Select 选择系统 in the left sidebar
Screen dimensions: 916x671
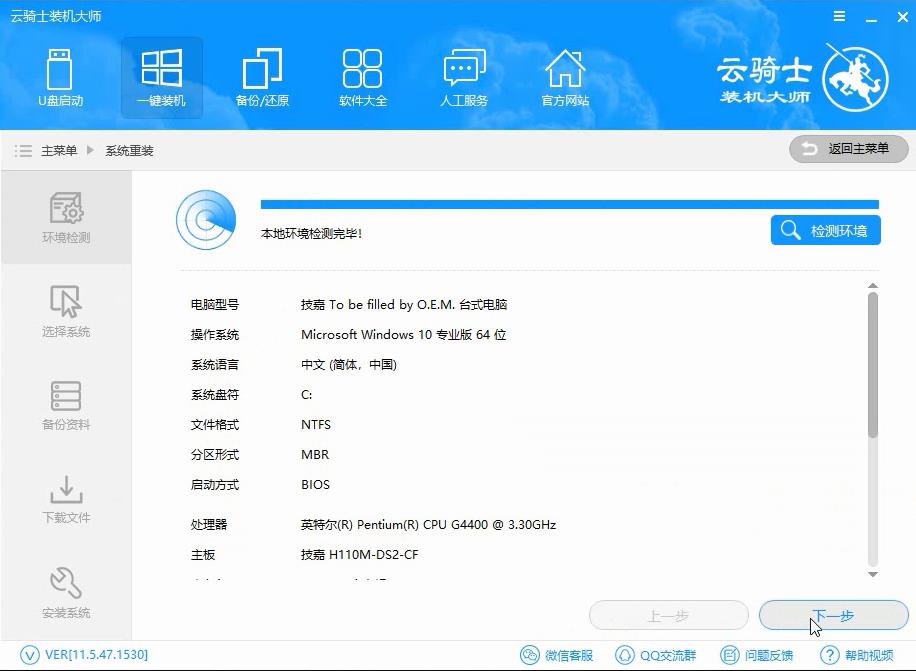[65, 310]
